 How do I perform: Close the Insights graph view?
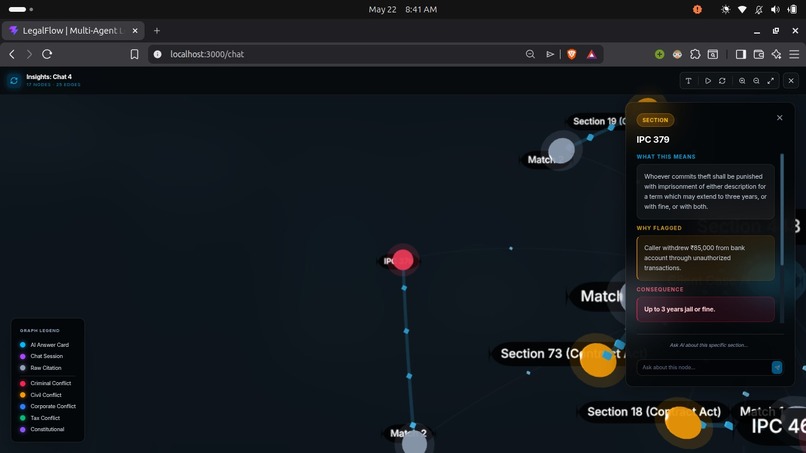coord(791,81)
